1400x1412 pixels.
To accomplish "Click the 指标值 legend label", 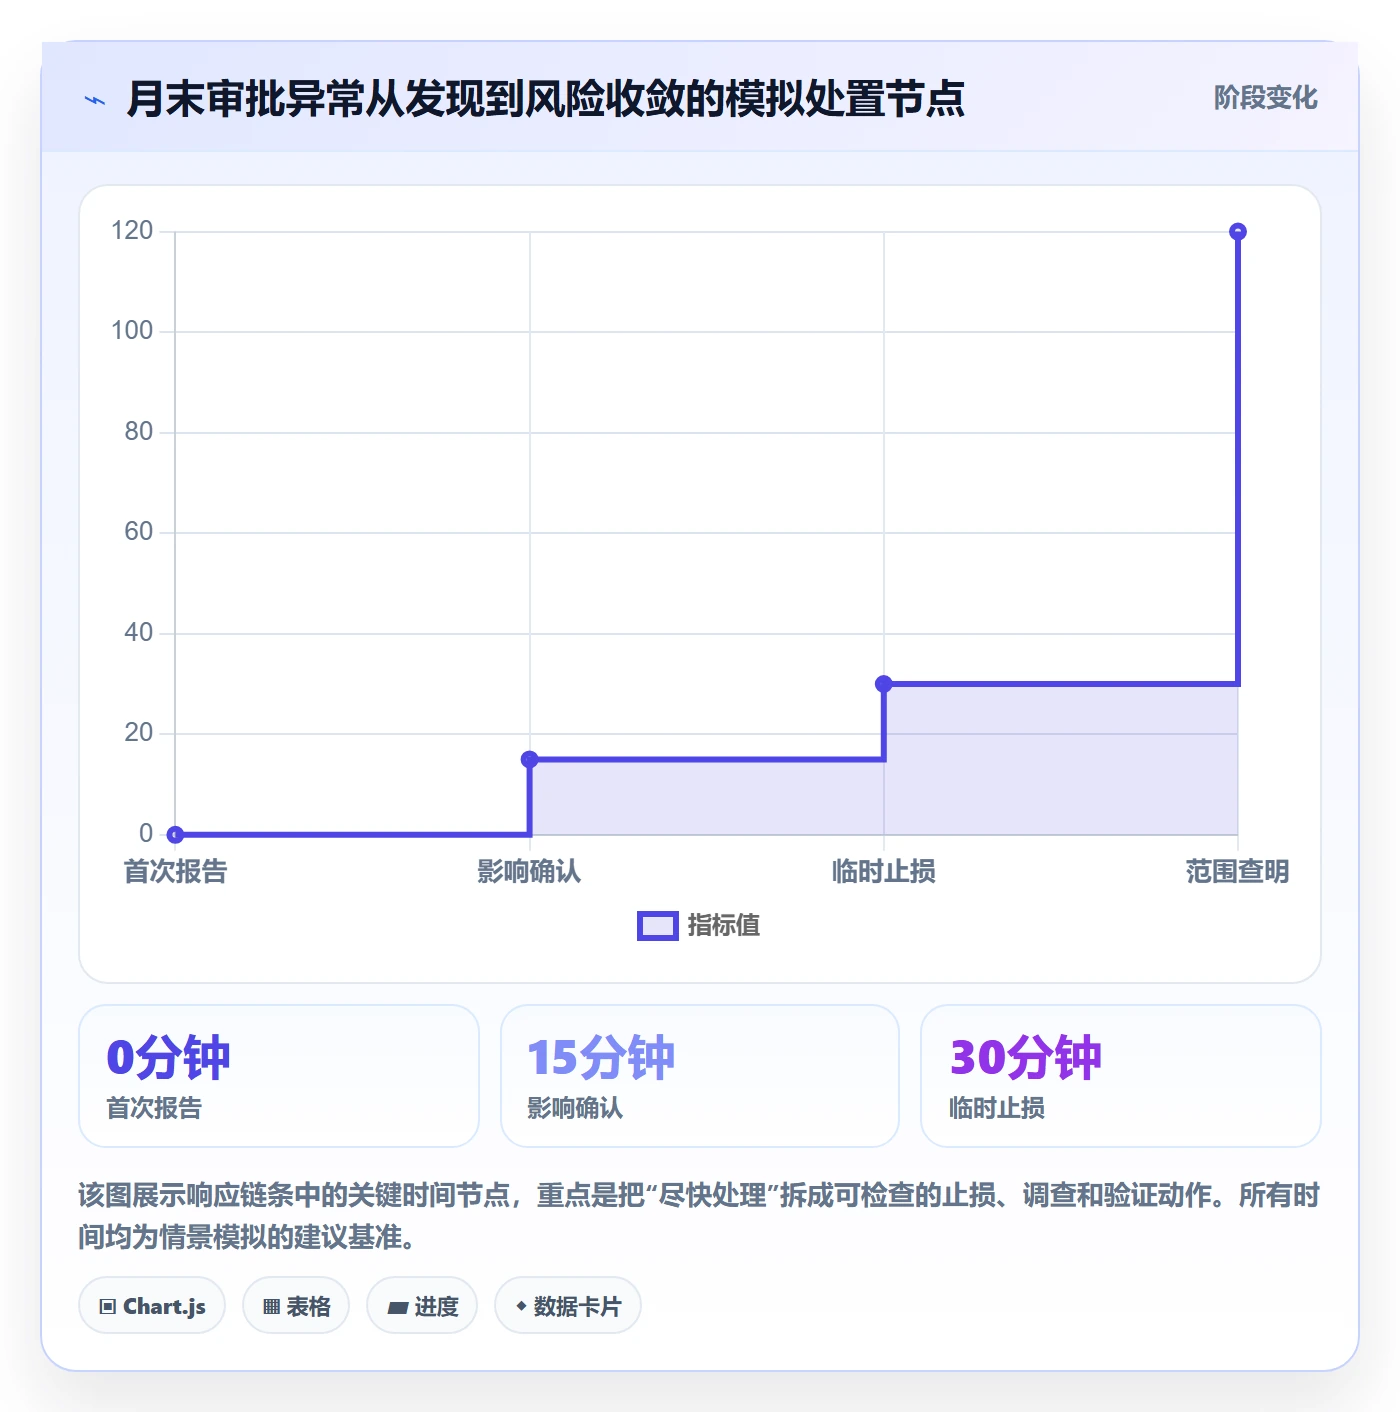I will pos(724,926).
